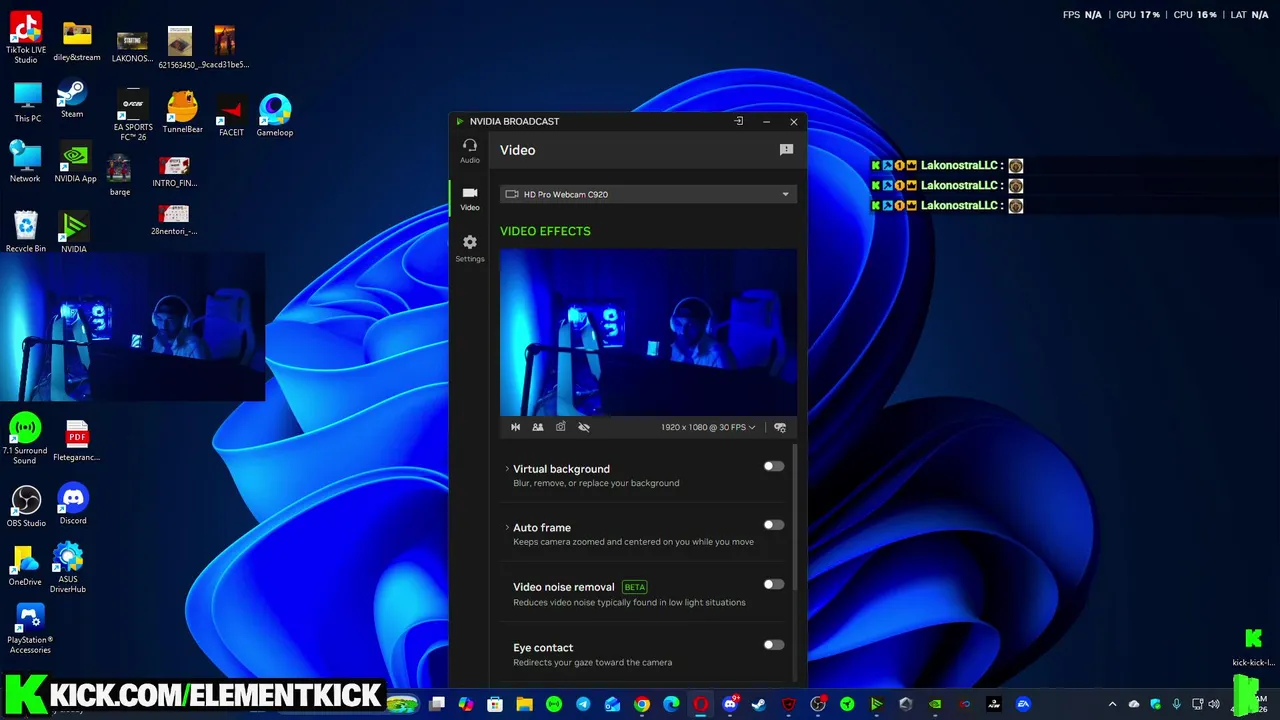Open camera settings icon beside resolution
The height and width of the screenshot is (720, 1280).
(781, 427)
